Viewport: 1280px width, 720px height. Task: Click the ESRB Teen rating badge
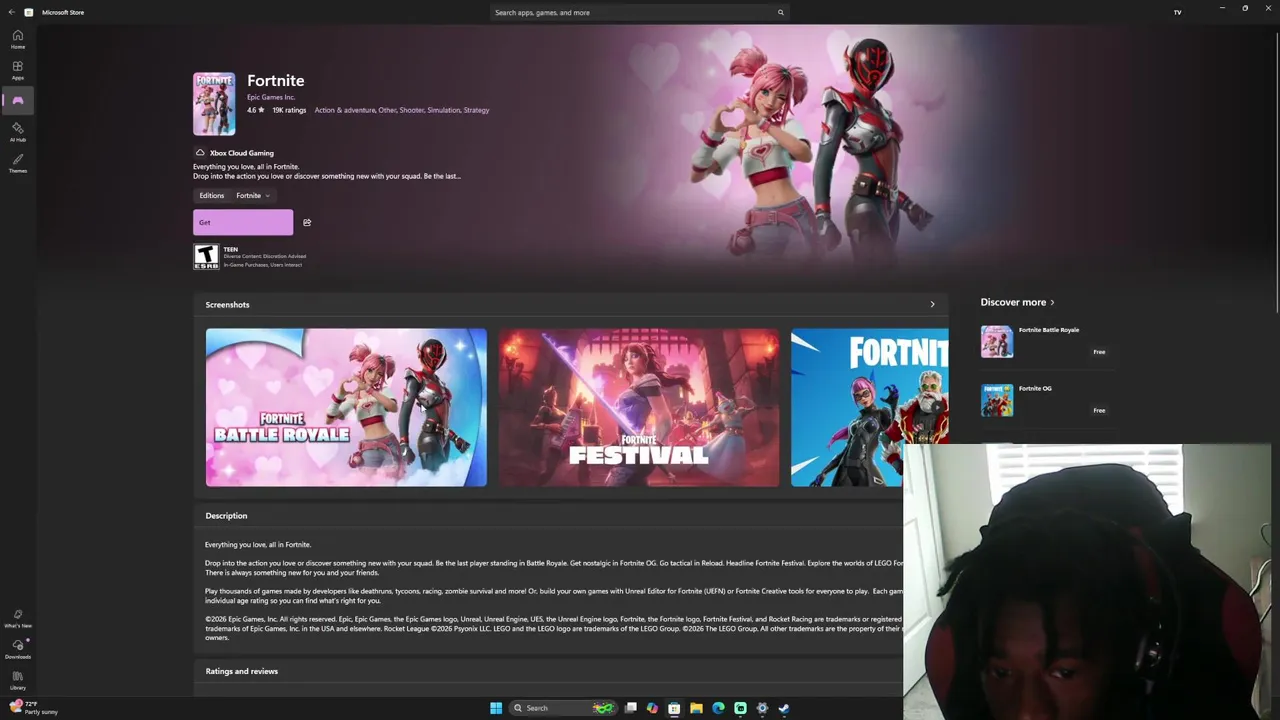click(x=206, y=257)
